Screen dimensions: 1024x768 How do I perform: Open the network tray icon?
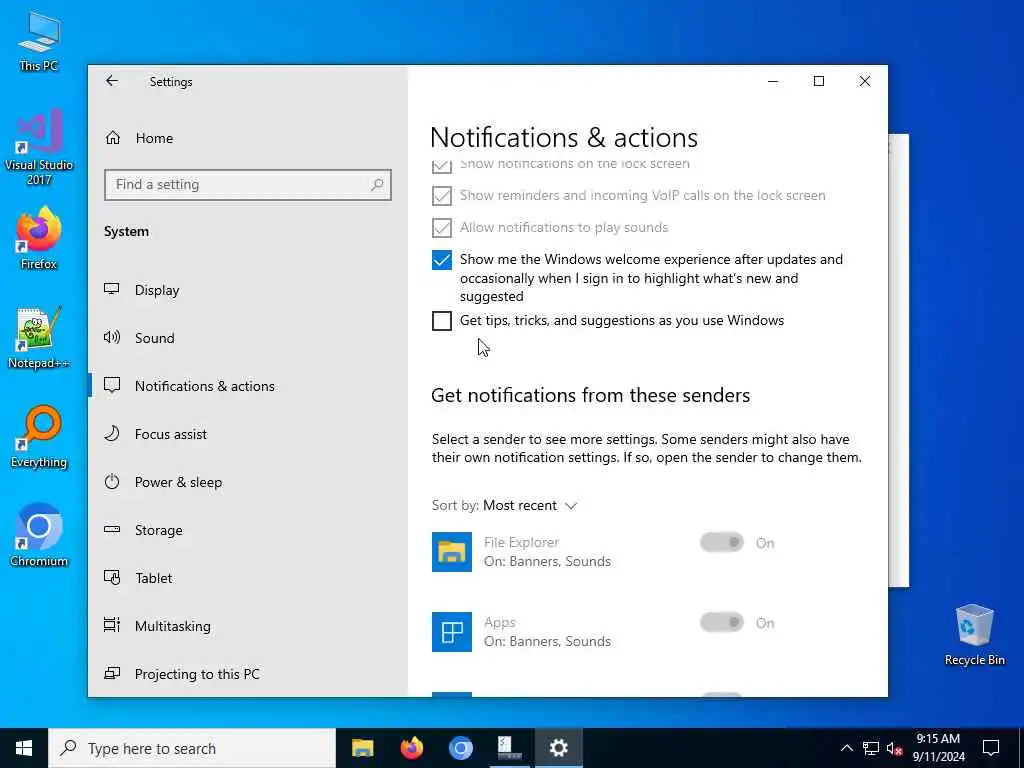click(871, 748)
